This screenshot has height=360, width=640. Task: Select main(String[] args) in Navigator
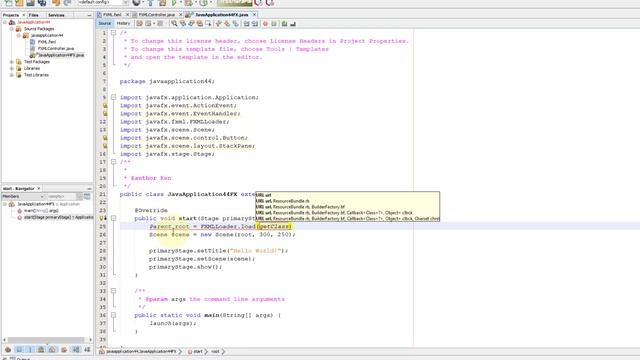click(41, 211)
